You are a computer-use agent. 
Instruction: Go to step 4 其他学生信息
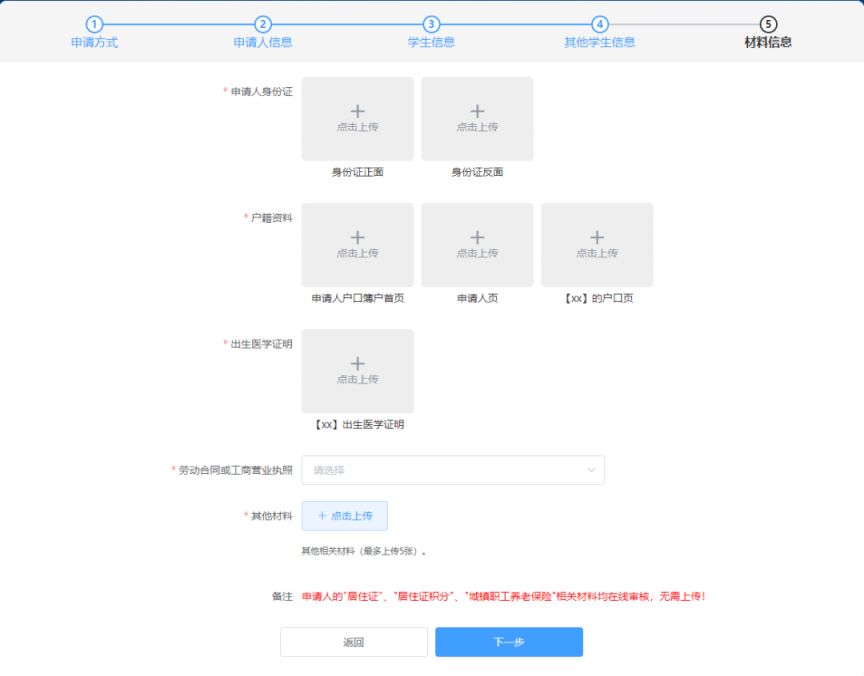tap(600, 33)
